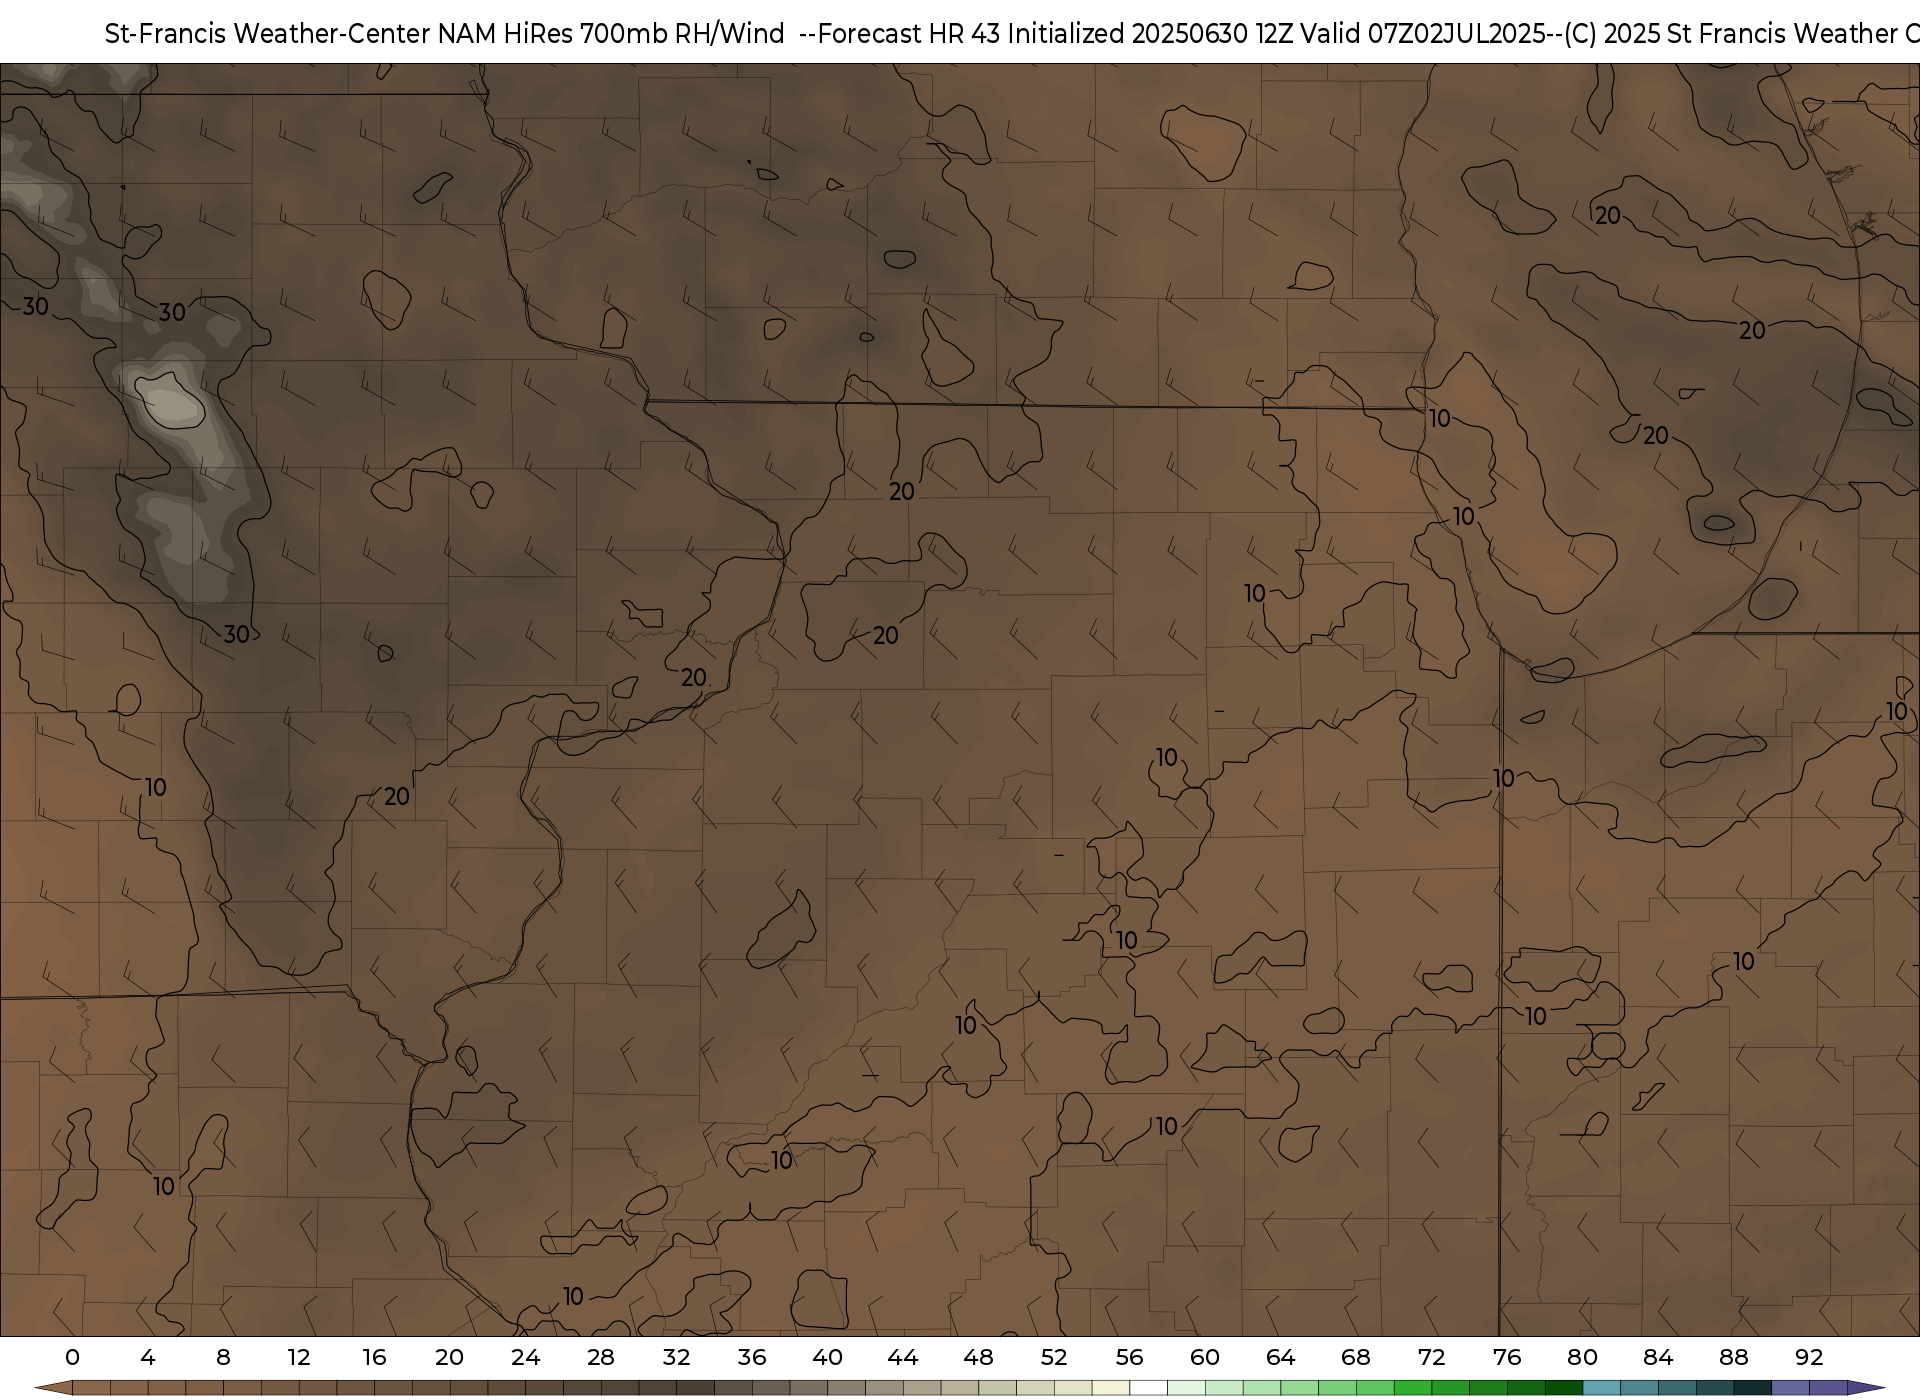
Task: Click colorbar legend label "40"
Action: coord(827,1357)
